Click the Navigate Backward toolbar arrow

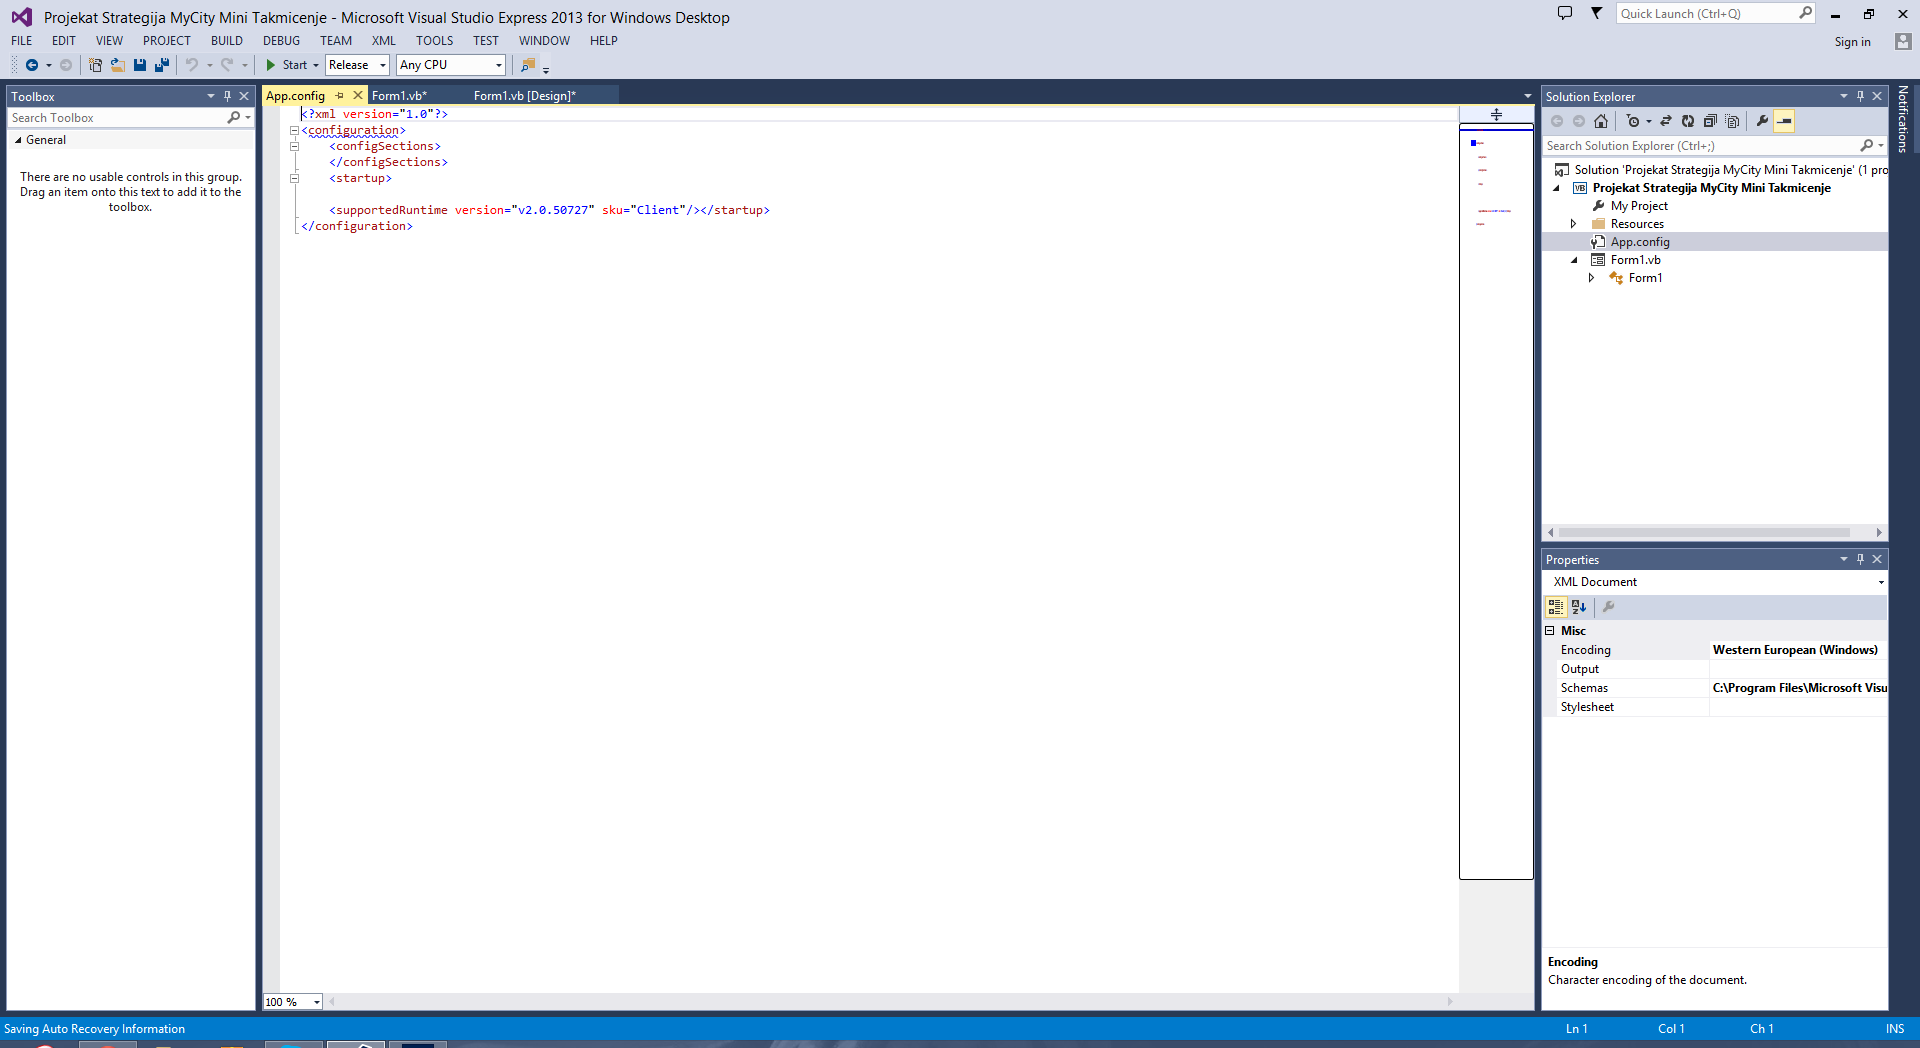pos(32,65)
